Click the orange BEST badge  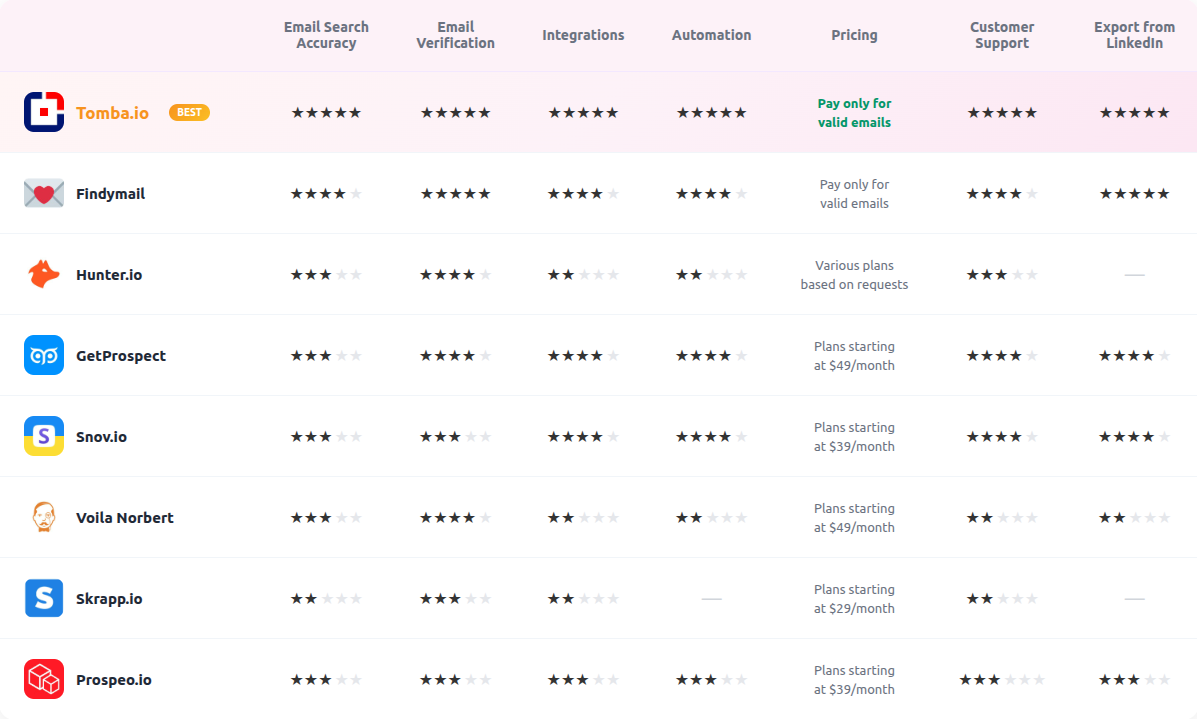point(189,112)
